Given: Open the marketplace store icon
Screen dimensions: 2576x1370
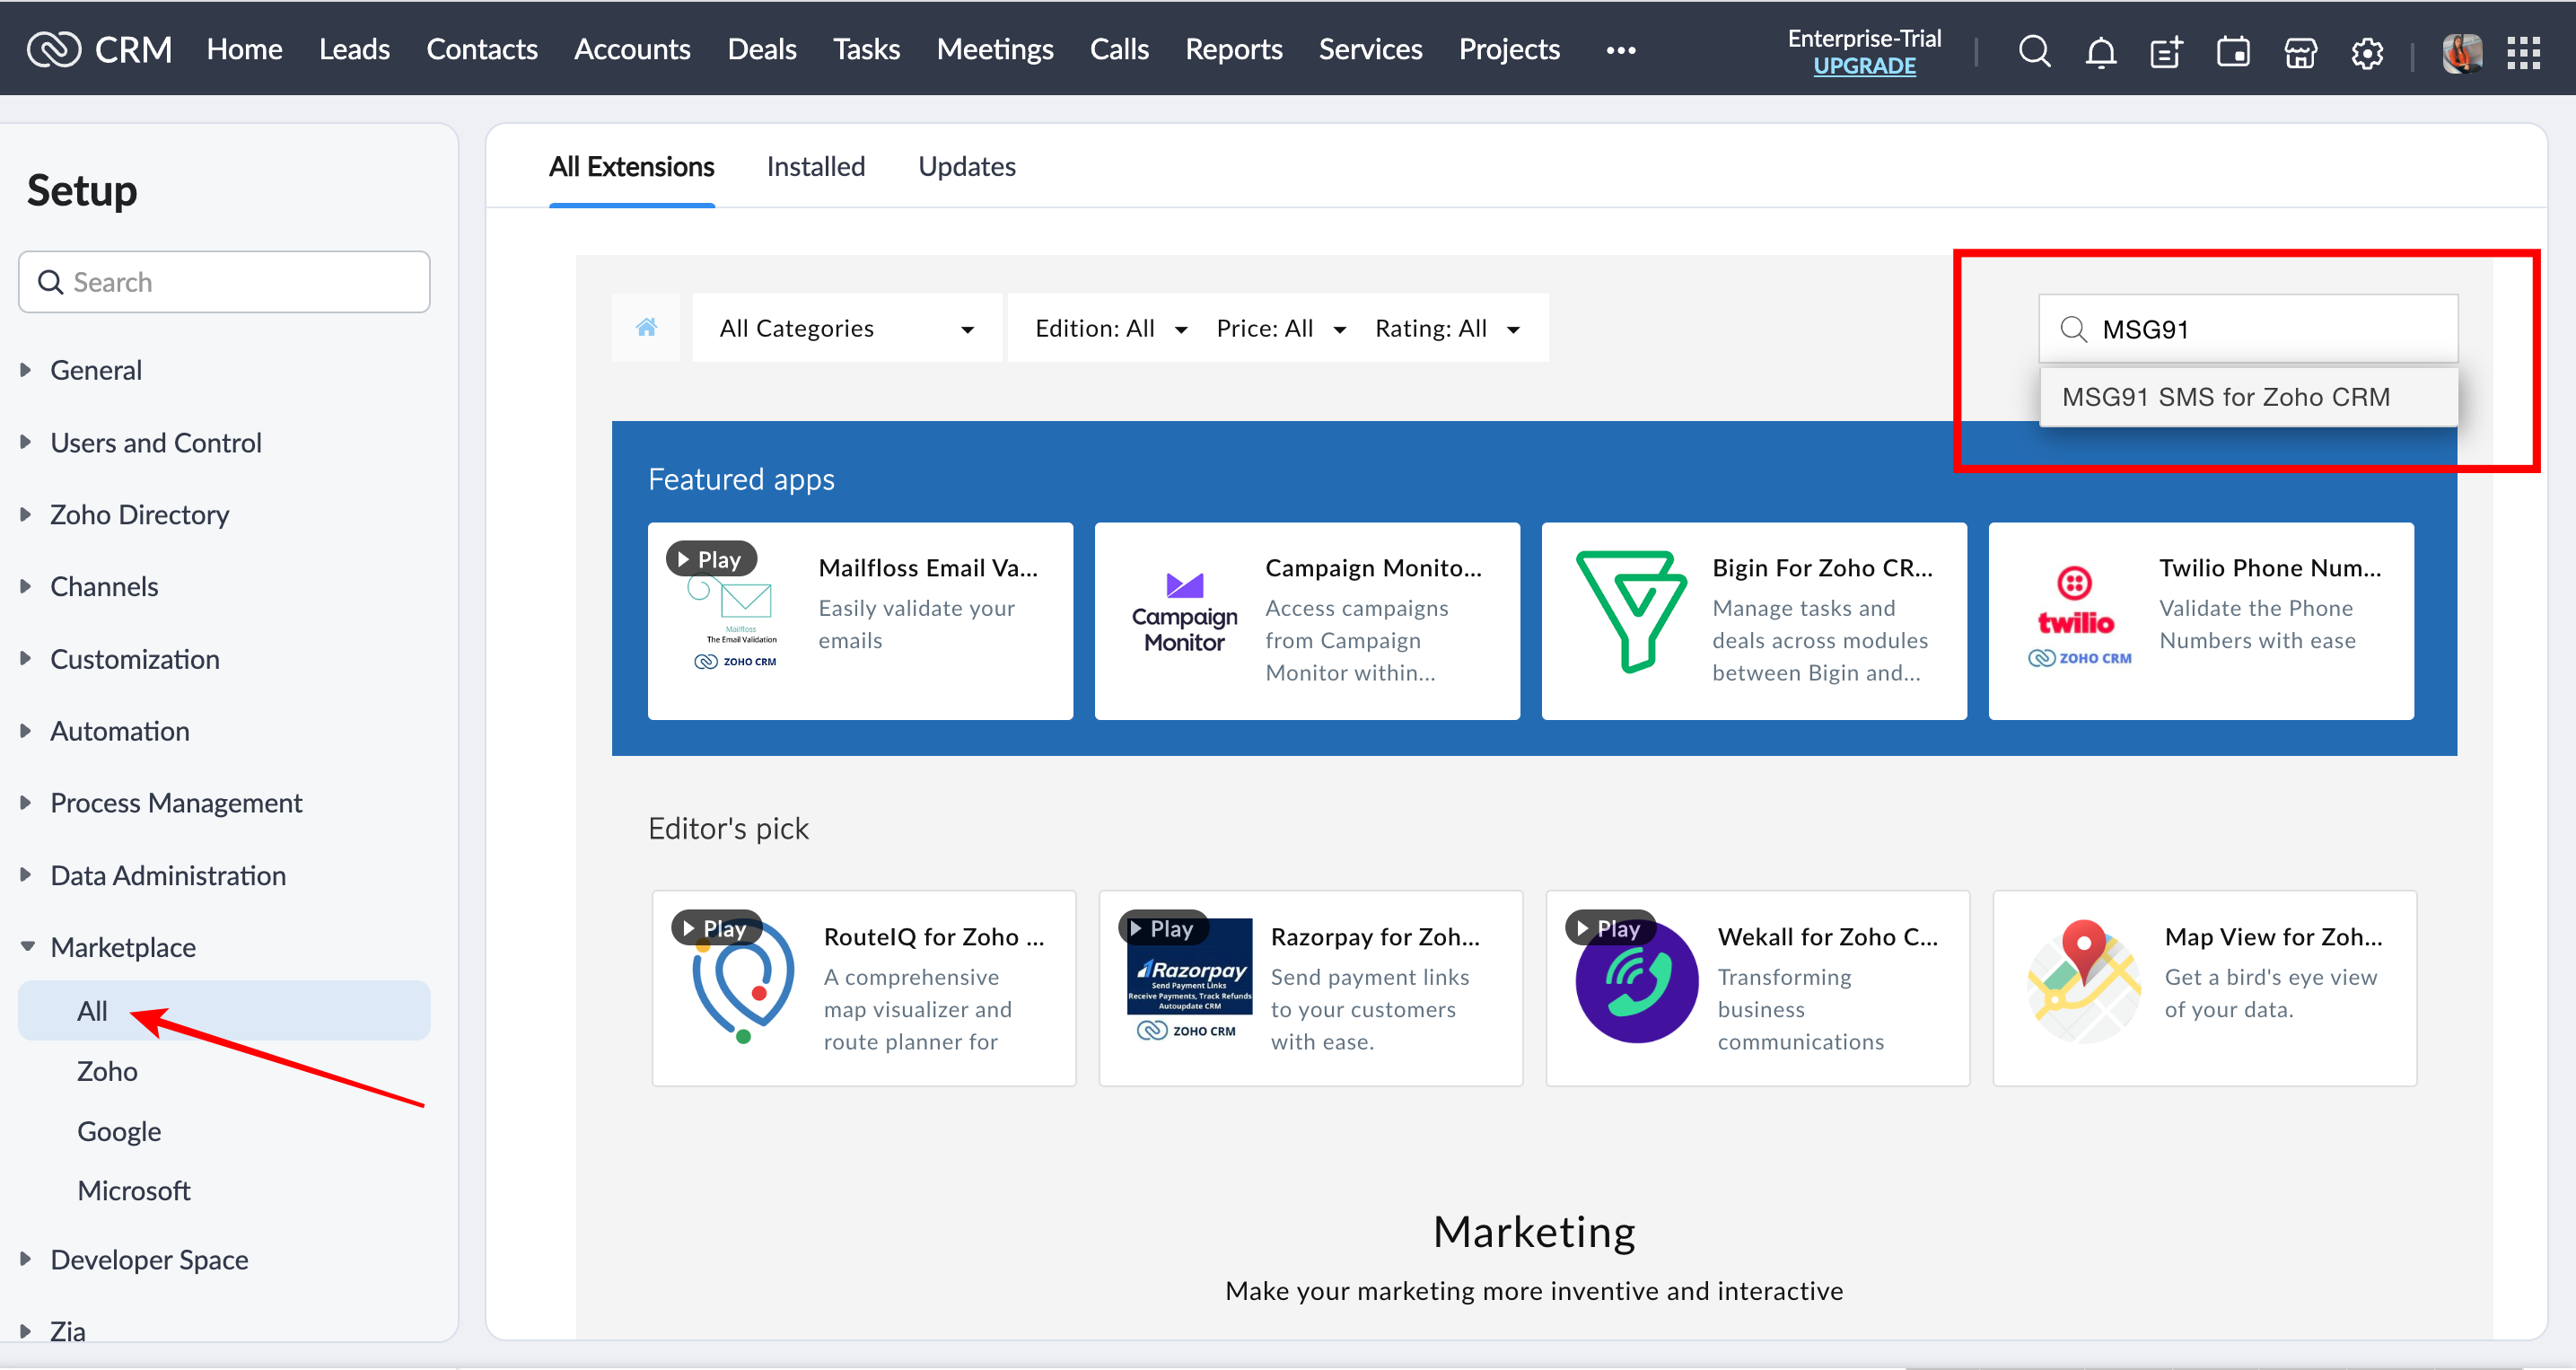Looking at the screenshot, I should 2300,51.
